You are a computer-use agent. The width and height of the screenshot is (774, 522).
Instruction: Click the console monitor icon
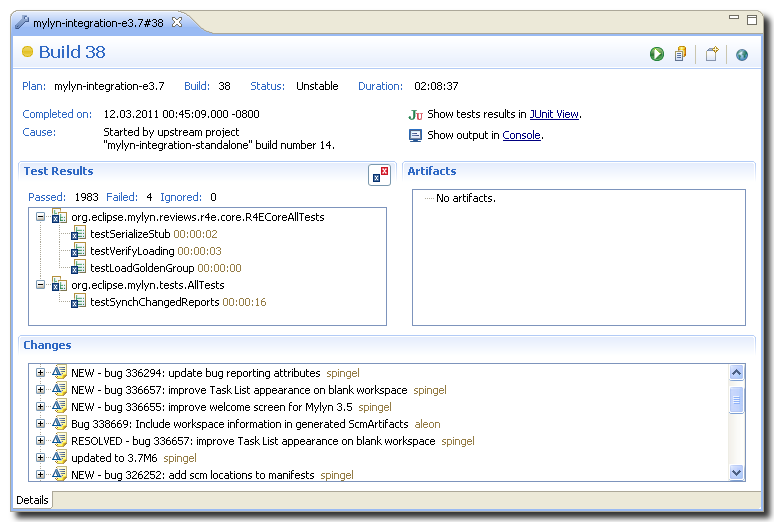(415, 135)
